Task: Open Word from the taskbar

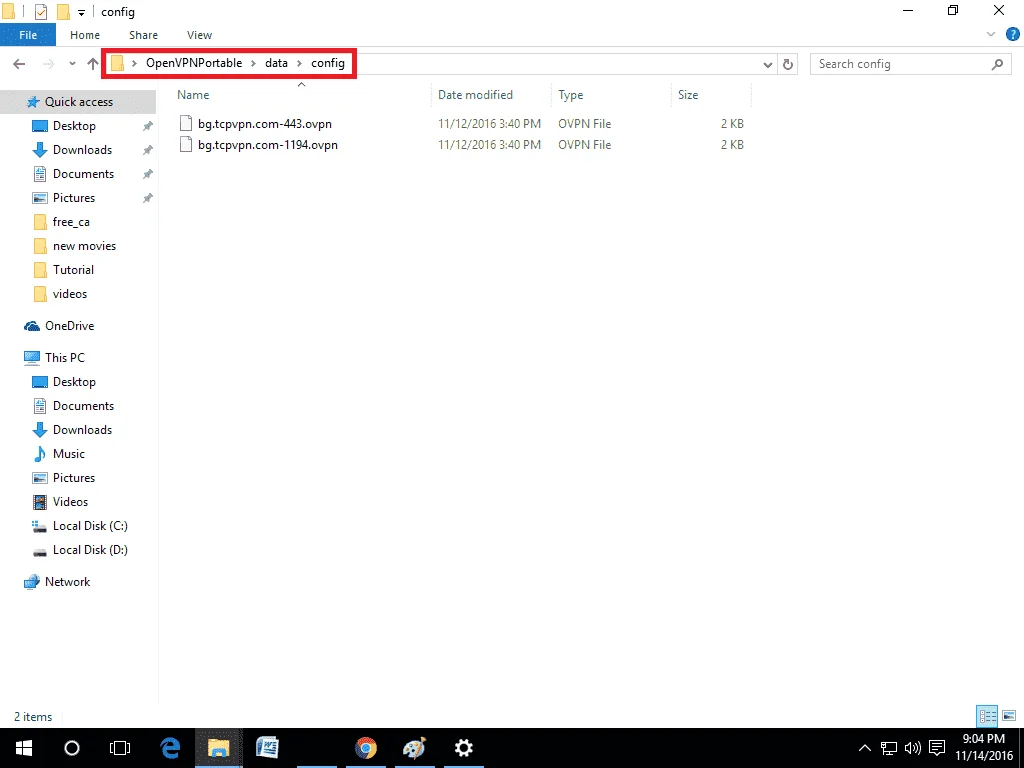Action: coord(268,748)
